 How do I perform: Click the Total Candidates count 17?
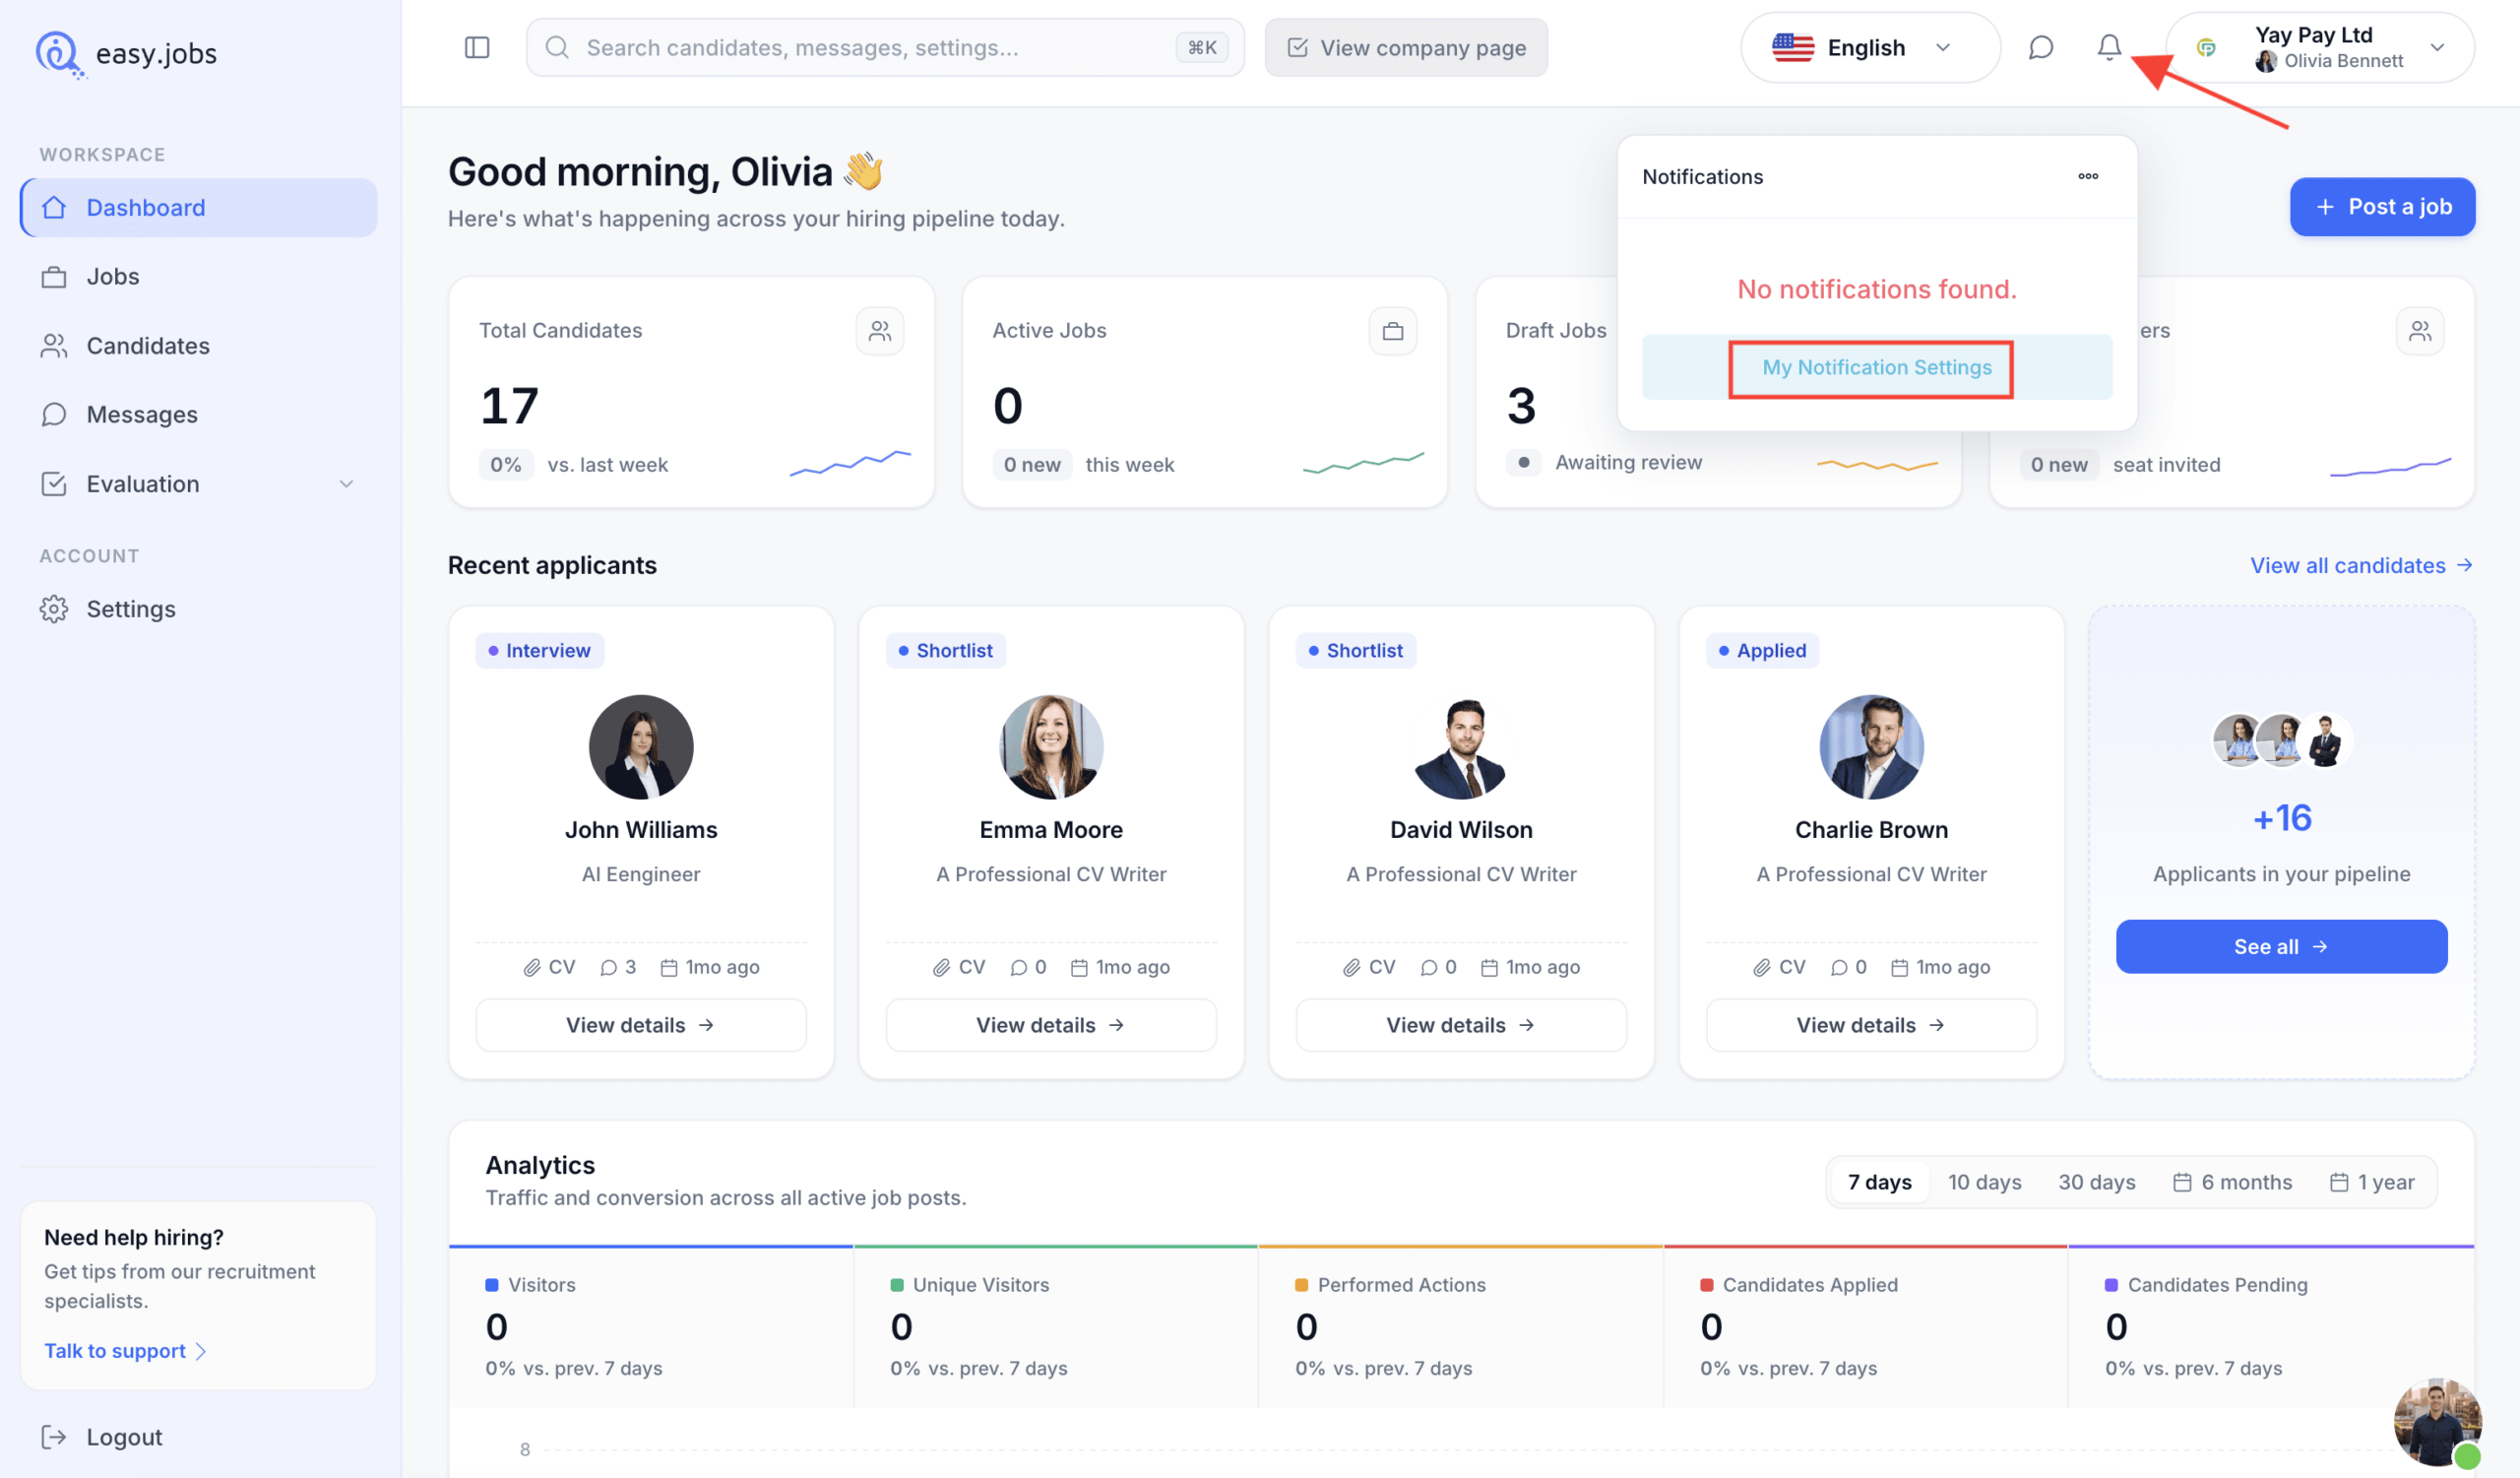pyautogui.click(x=509, y=405)
